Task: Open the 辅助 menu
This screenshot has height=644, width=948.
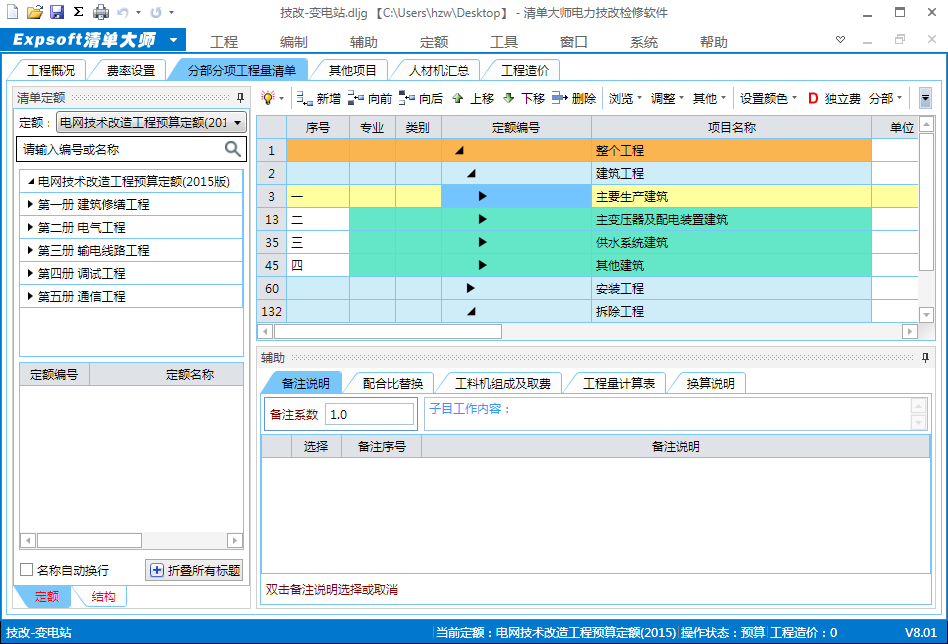Action: pos(363,42)
